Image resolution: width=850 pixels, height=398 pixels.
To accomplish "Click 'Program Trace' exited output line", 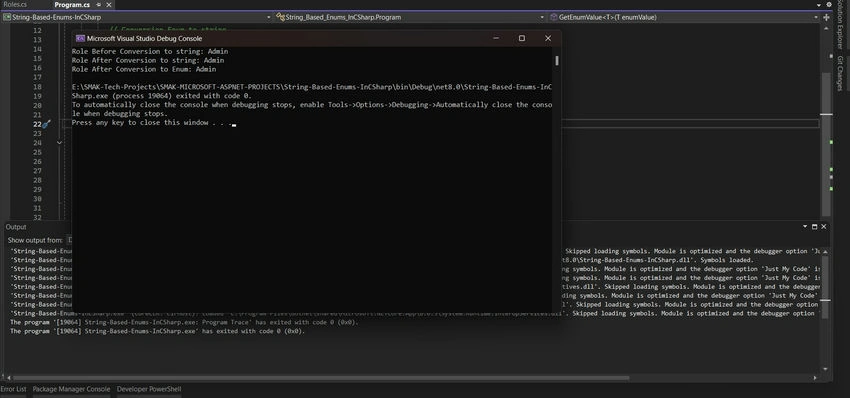I will 185,322.
